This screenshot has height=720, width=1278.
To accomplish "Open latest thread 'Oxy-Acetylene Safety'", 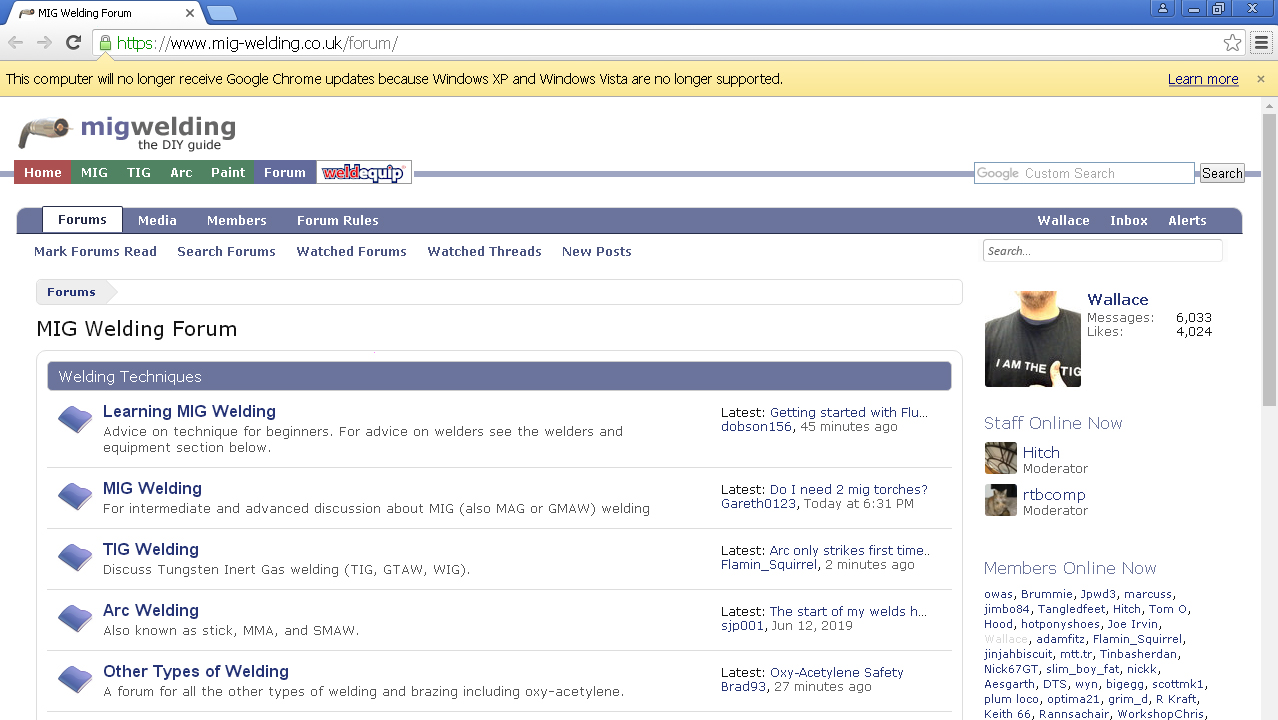I will click(837, 672).
